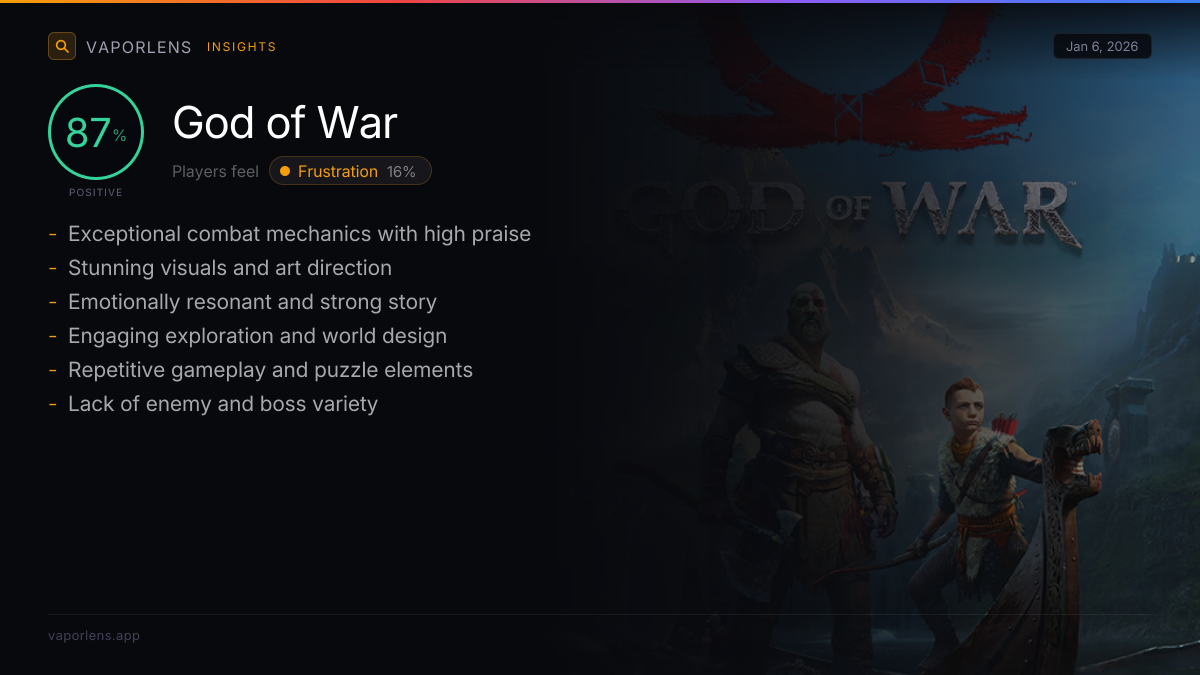This screenshot has width=1200, height=675.
Task: Click the orange dot in Frustration badge
Action: point(285,171)
